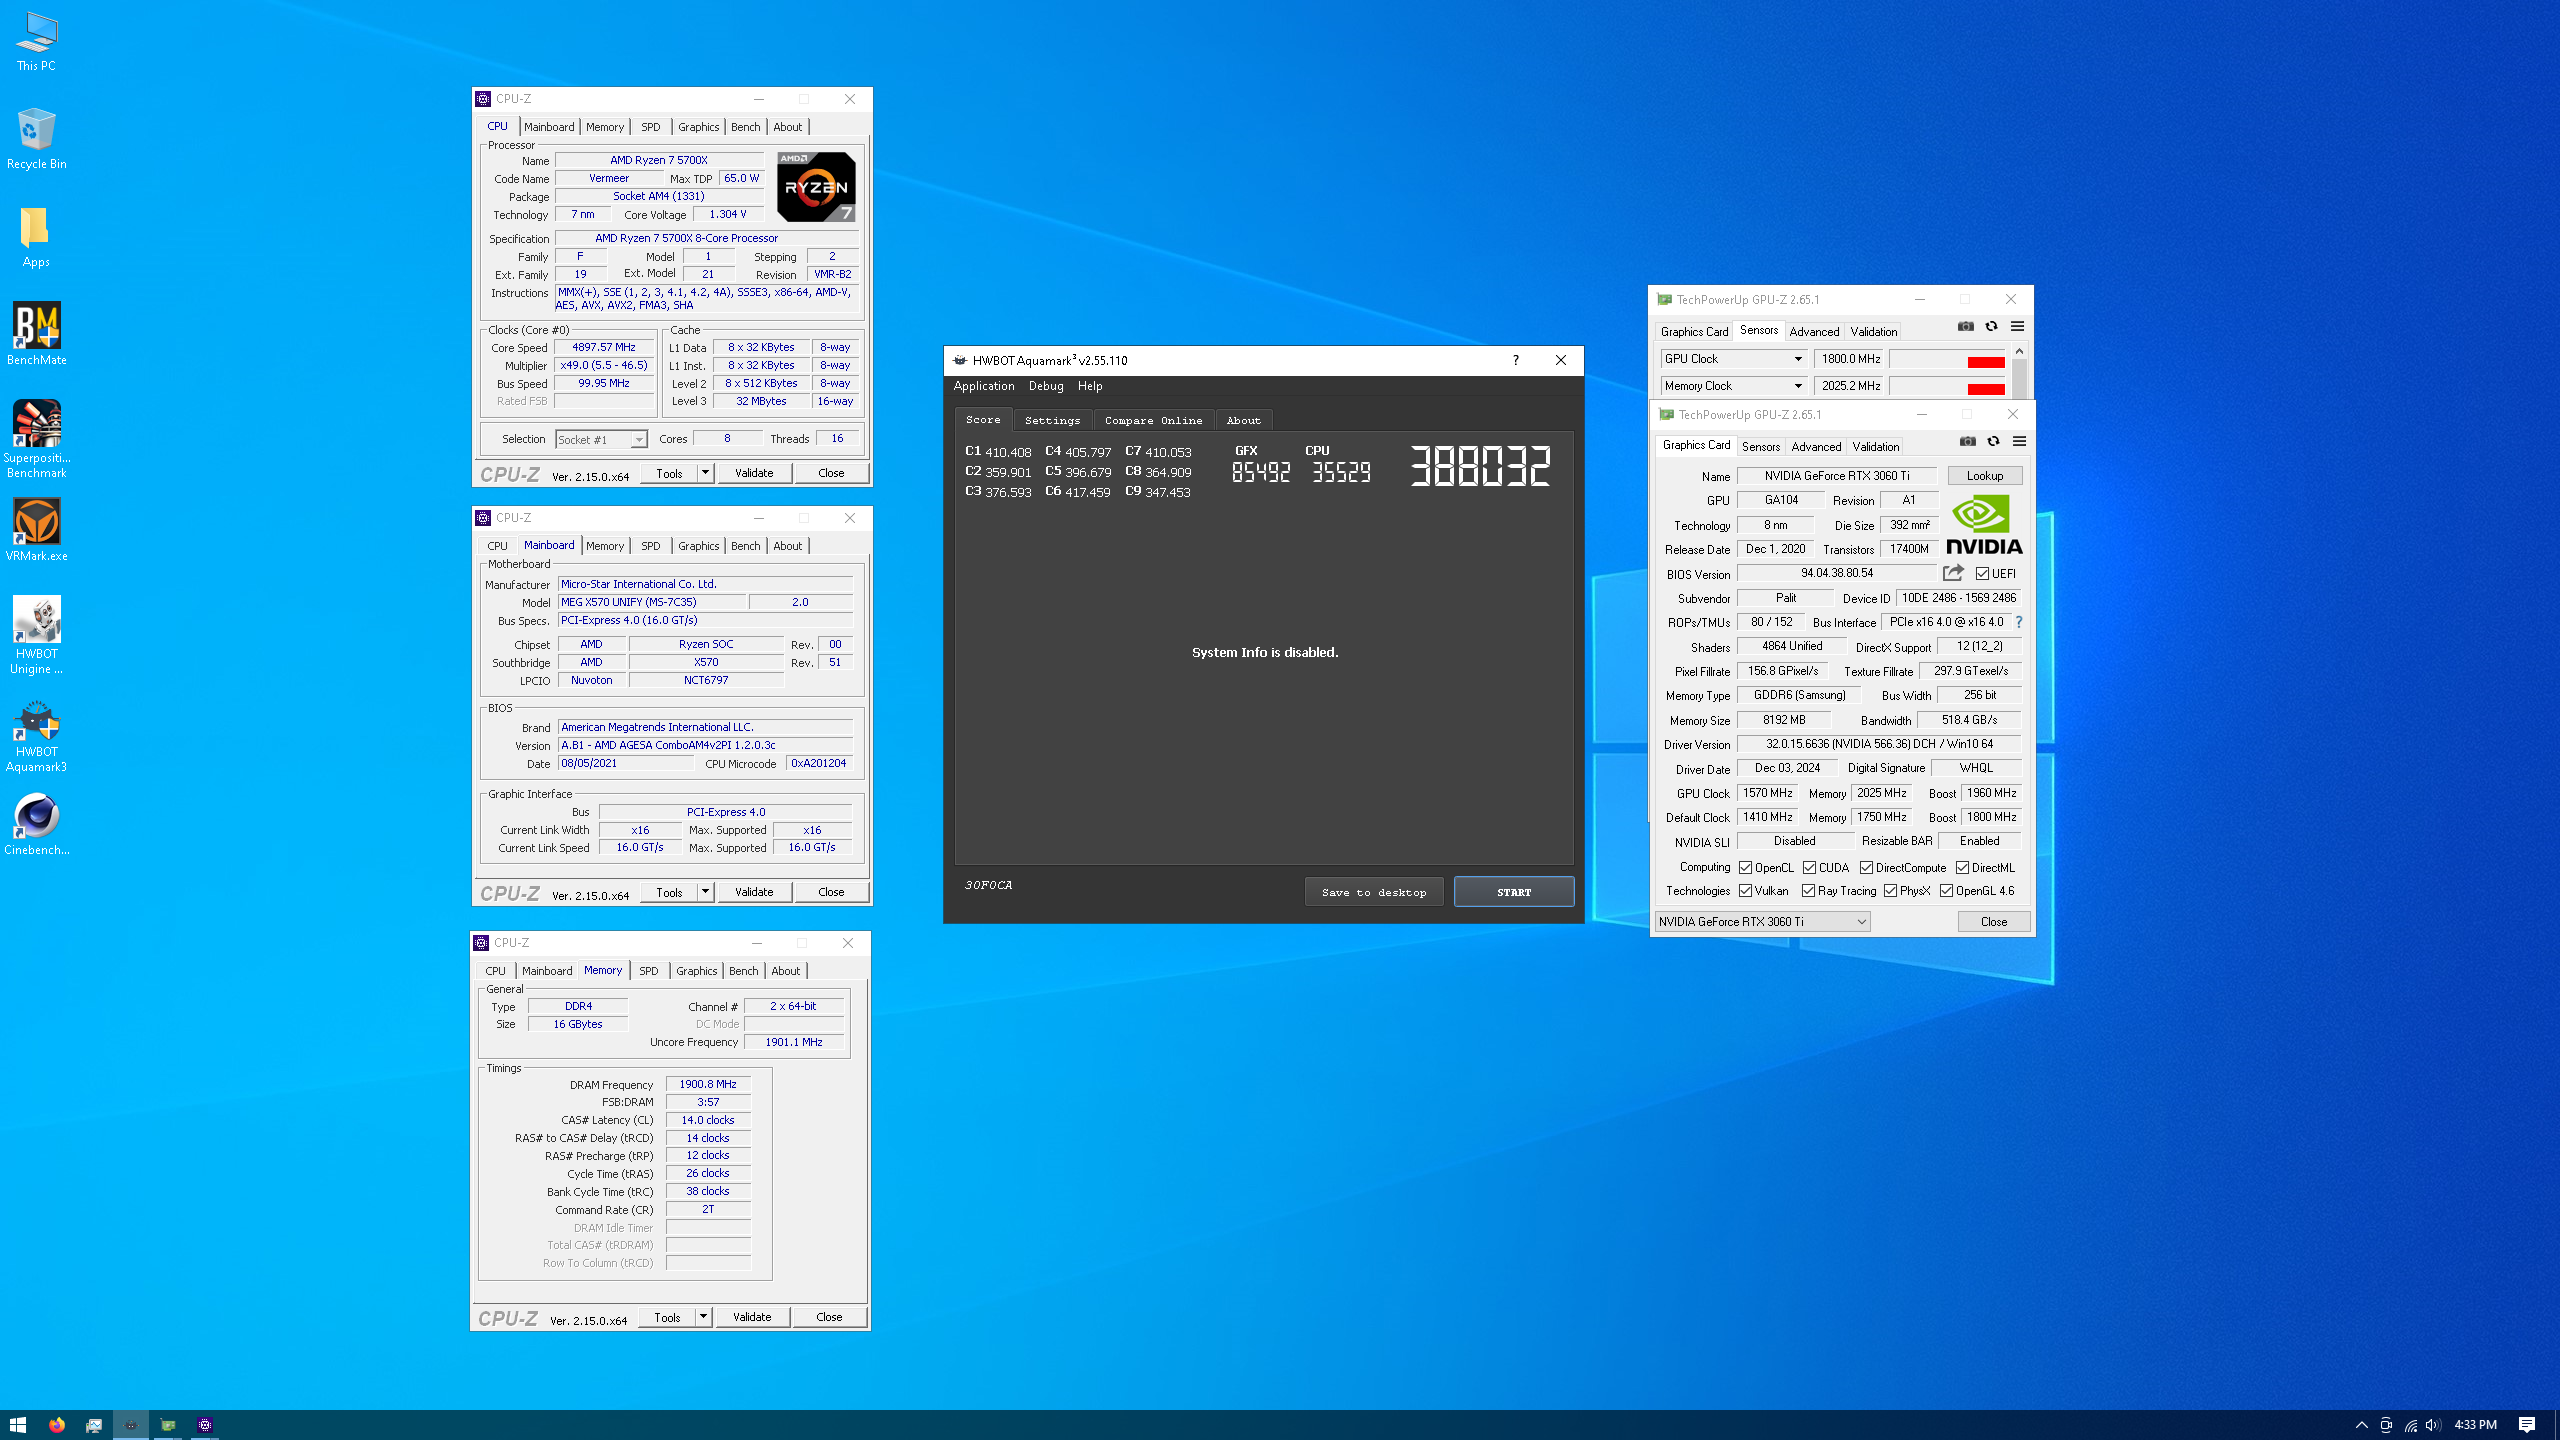Open This PC desktop icon
The width and height of the screenshot is (2560, 1440).
pyautogui.click(x=36, y=41)
